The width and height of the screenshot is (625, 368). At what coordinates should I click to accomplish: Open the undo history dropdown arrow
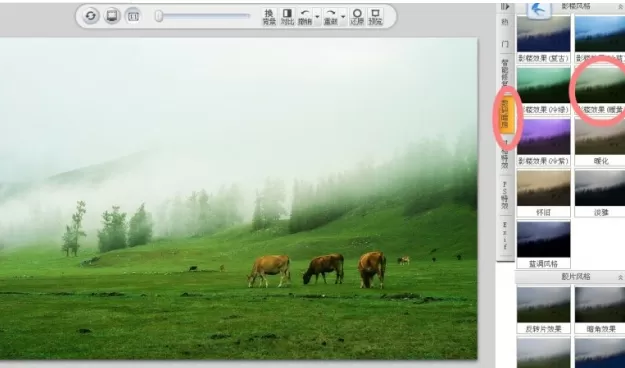(x=317, y=18)
